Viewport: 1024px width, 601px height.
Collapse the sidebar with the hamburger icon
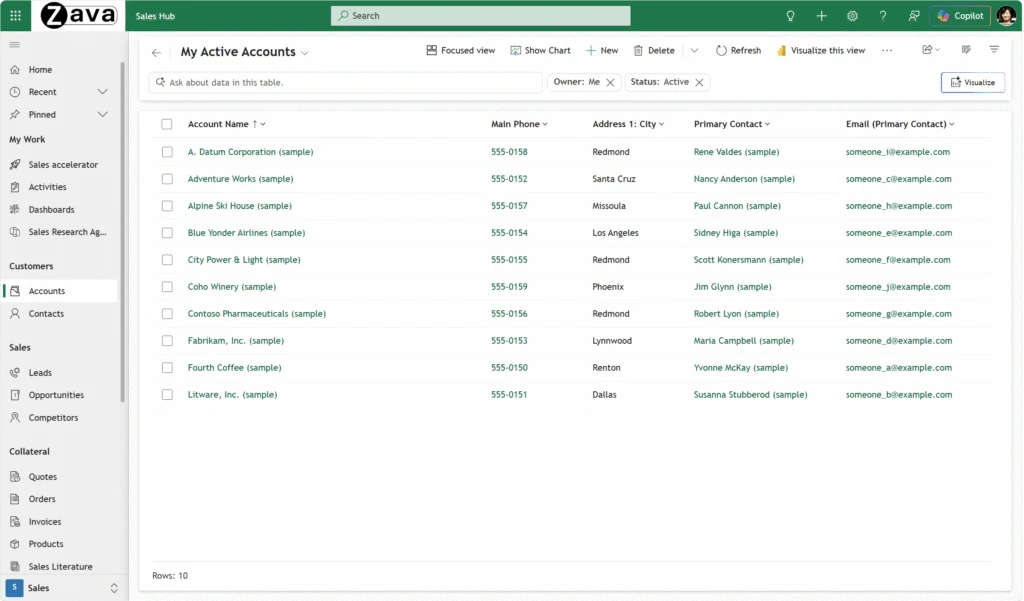15,45
